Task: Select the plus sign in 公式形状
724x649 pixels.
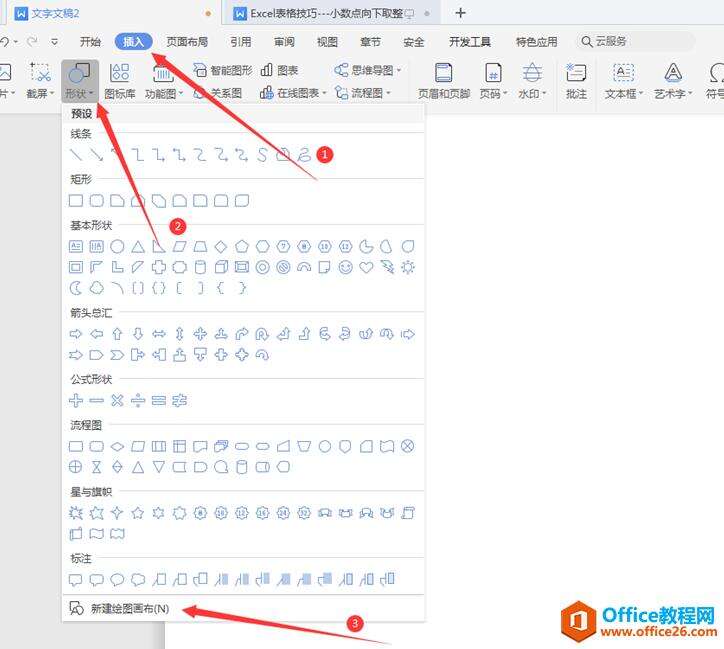Action: [x=76, y=400]
